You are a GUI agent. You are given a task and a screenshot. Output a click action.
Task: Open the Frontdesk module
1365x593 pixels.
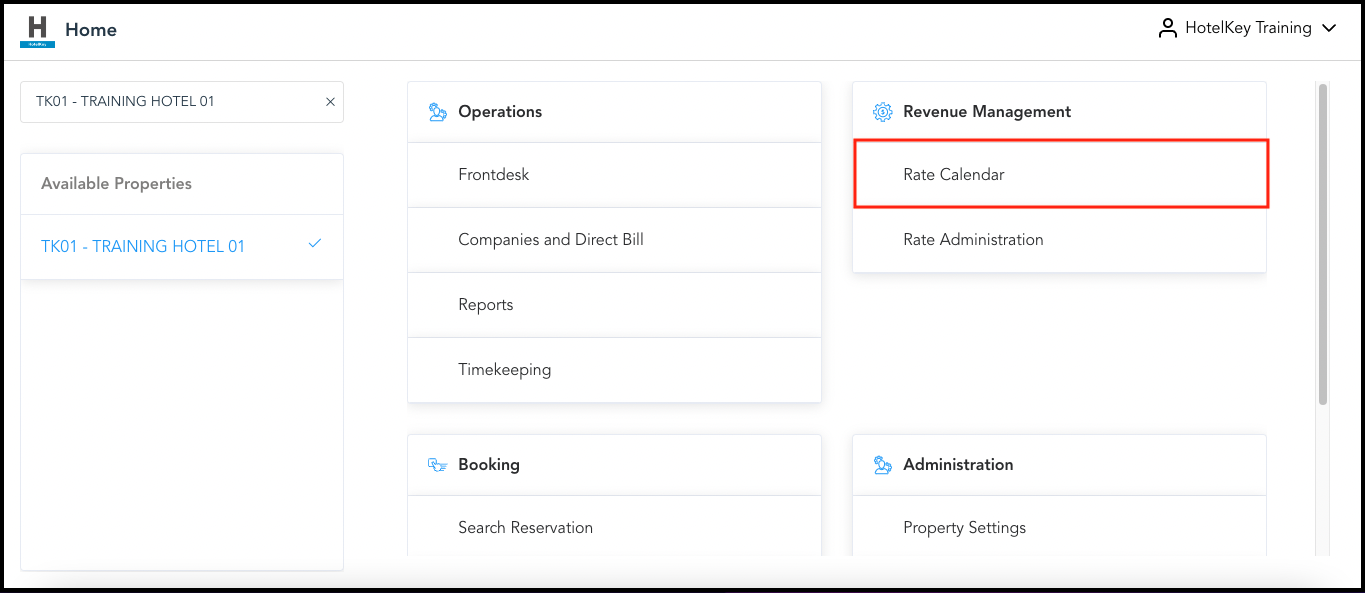493,175
